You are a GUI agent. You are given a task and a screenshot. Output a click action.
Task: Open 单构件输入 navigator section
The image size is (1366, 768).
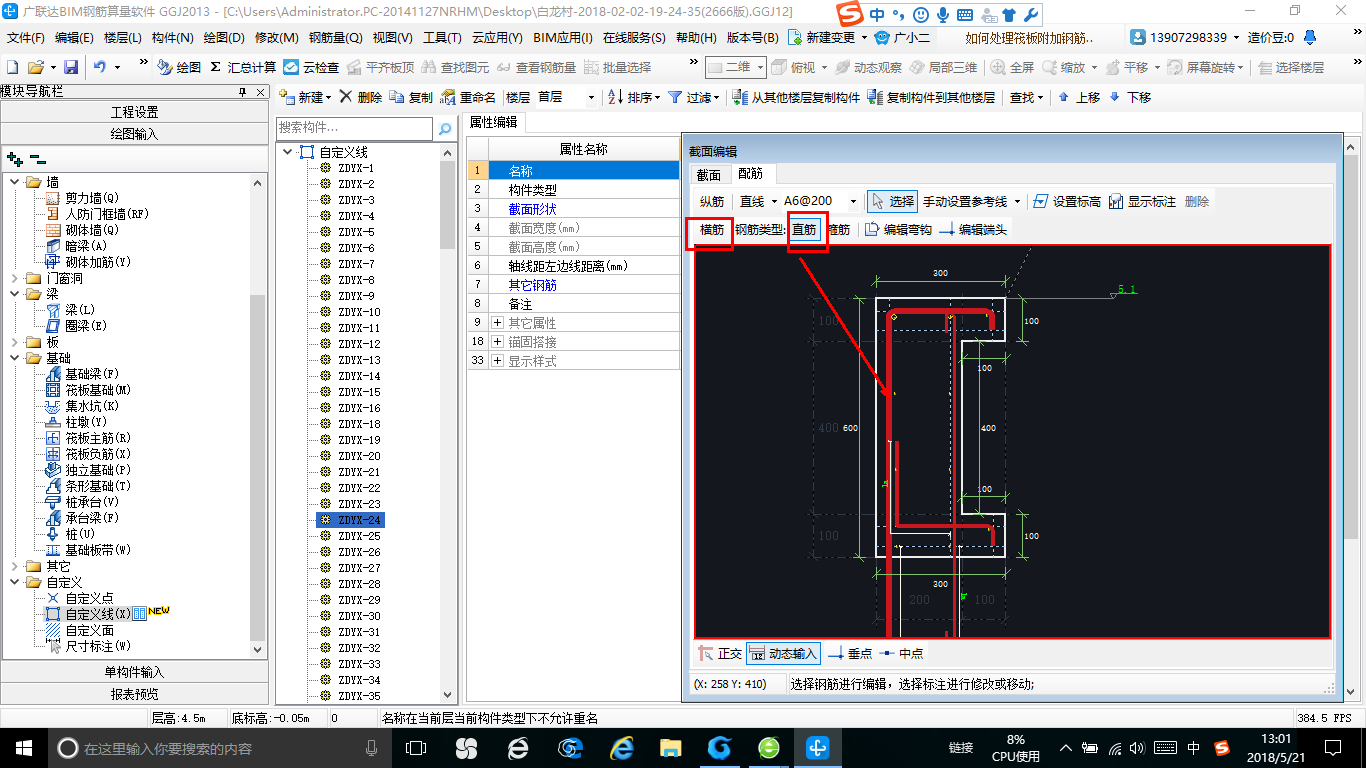[x=135, y=672]
